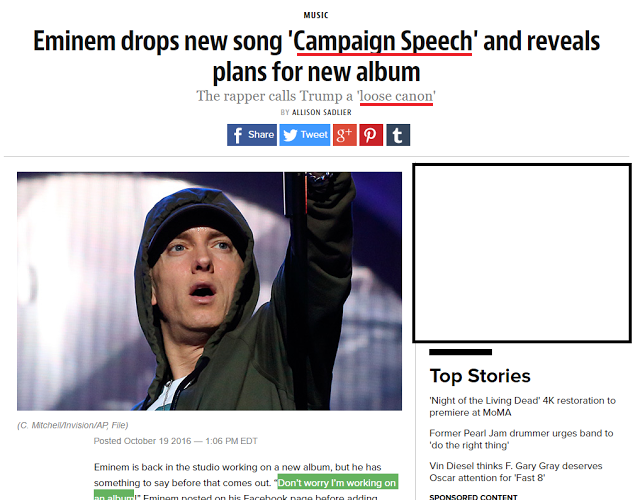
Task: Click the Eminem concert photo
Action: 209,291
